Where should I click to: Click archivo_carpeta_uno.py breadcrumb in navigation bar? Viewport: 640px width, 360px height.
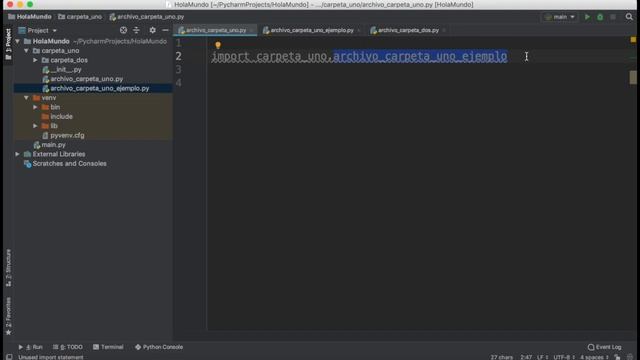point(147,17)
